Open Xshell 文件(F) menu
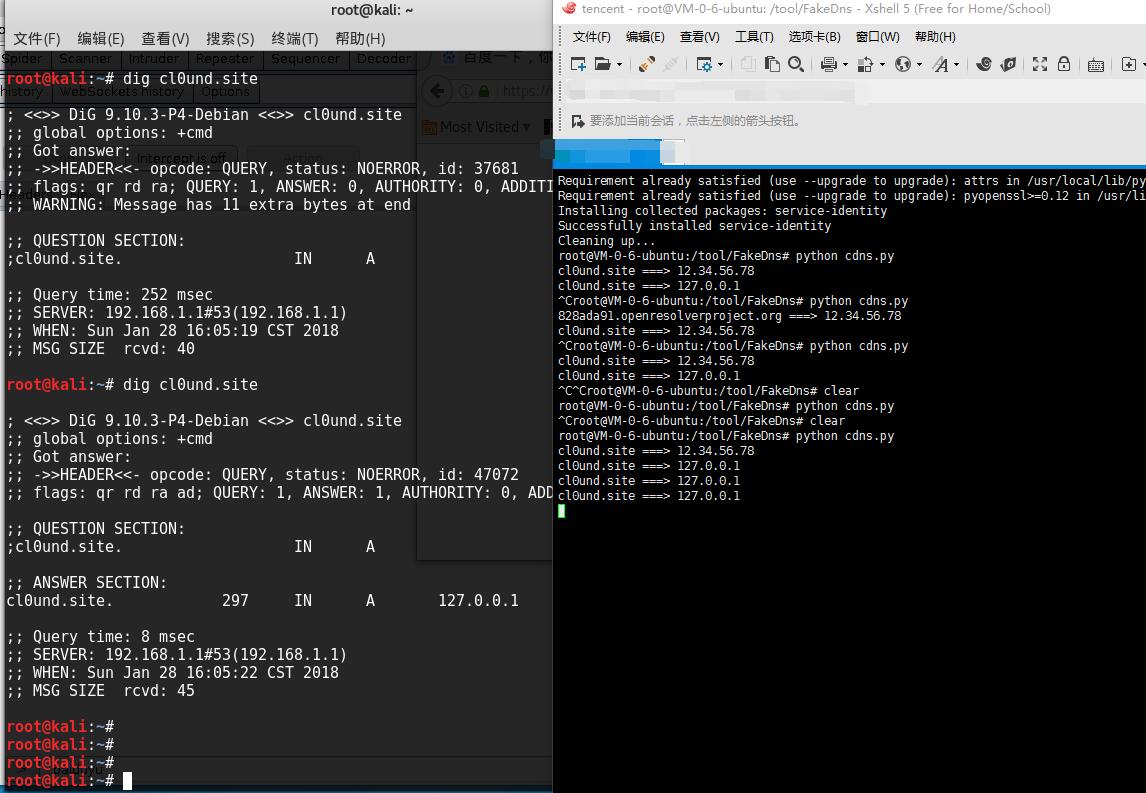 (591, 37)
